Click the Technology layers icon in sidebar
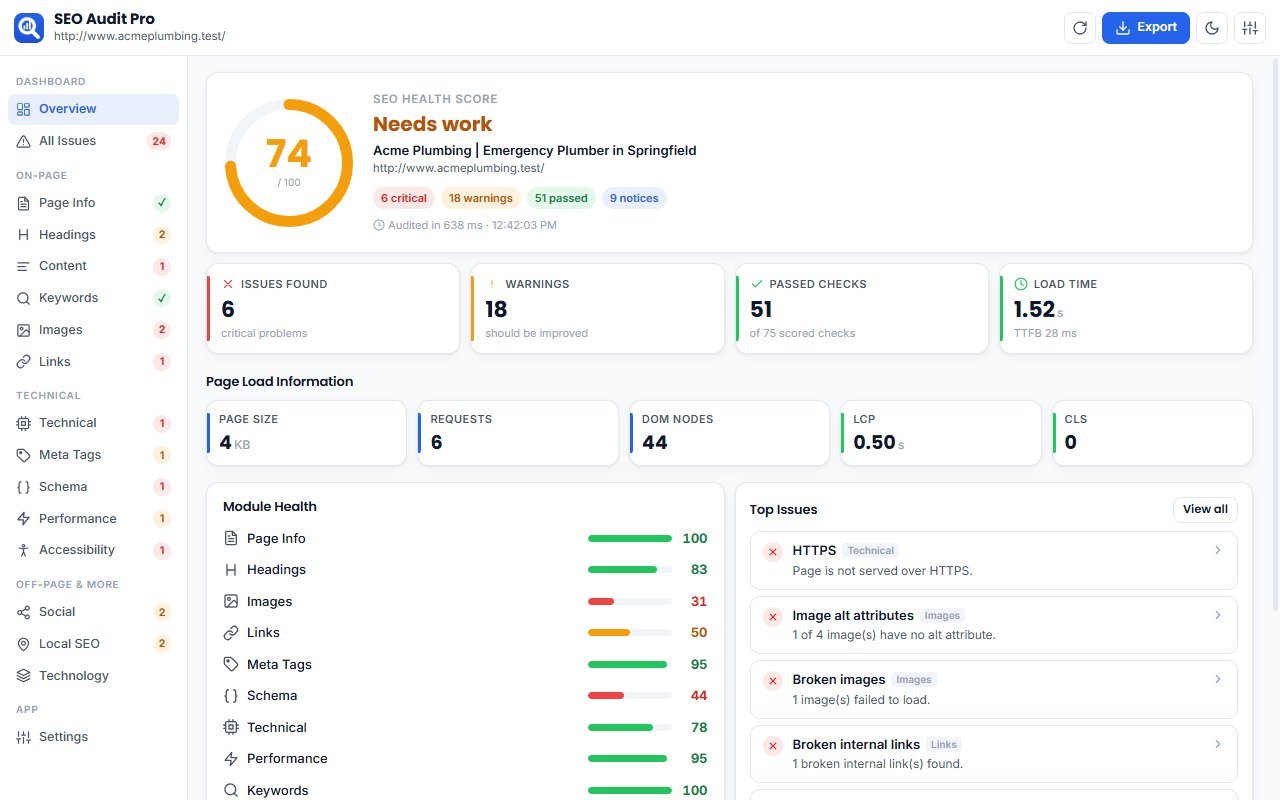The image size is (1280, 800). (24, 676)
